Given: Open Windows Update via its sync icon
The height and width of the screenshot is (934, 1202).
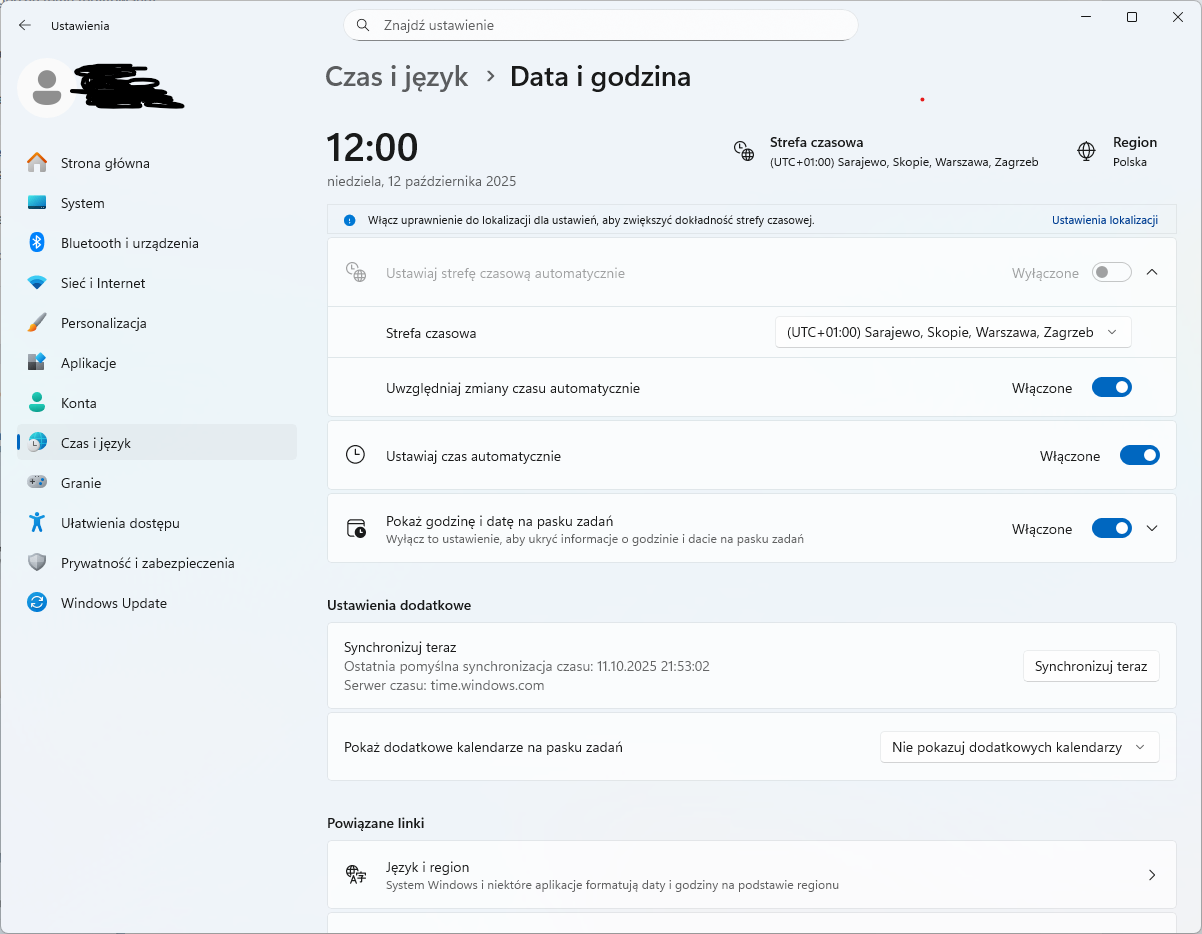Looking at the screenshot, I should point(37,603).
